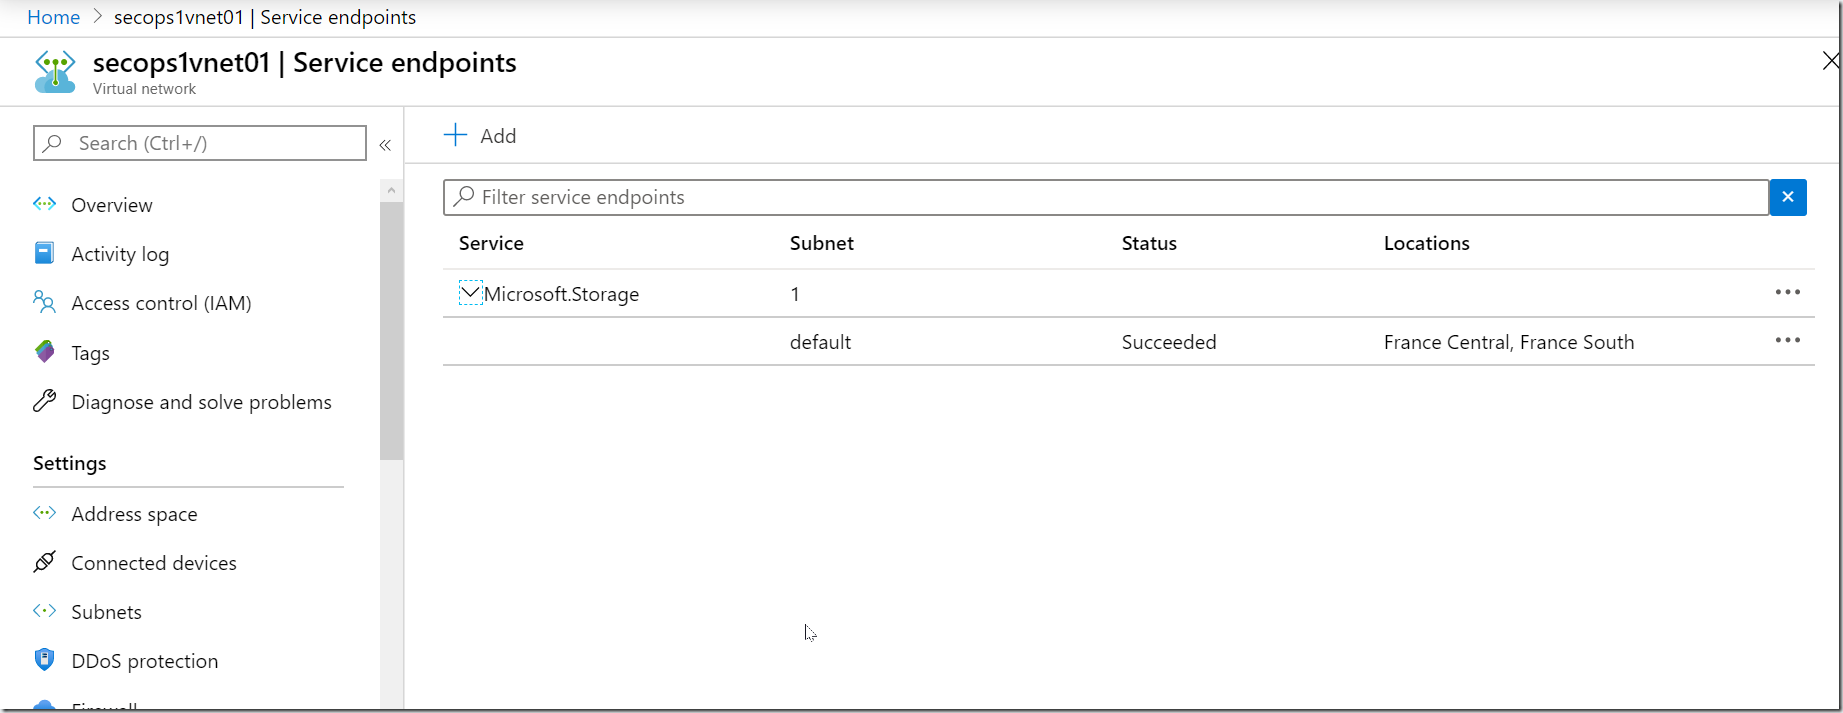The width and height of the screenshot is (1843, 713).
Task: Click the Access control (IAM) icon
Action: tap(44, 302)
